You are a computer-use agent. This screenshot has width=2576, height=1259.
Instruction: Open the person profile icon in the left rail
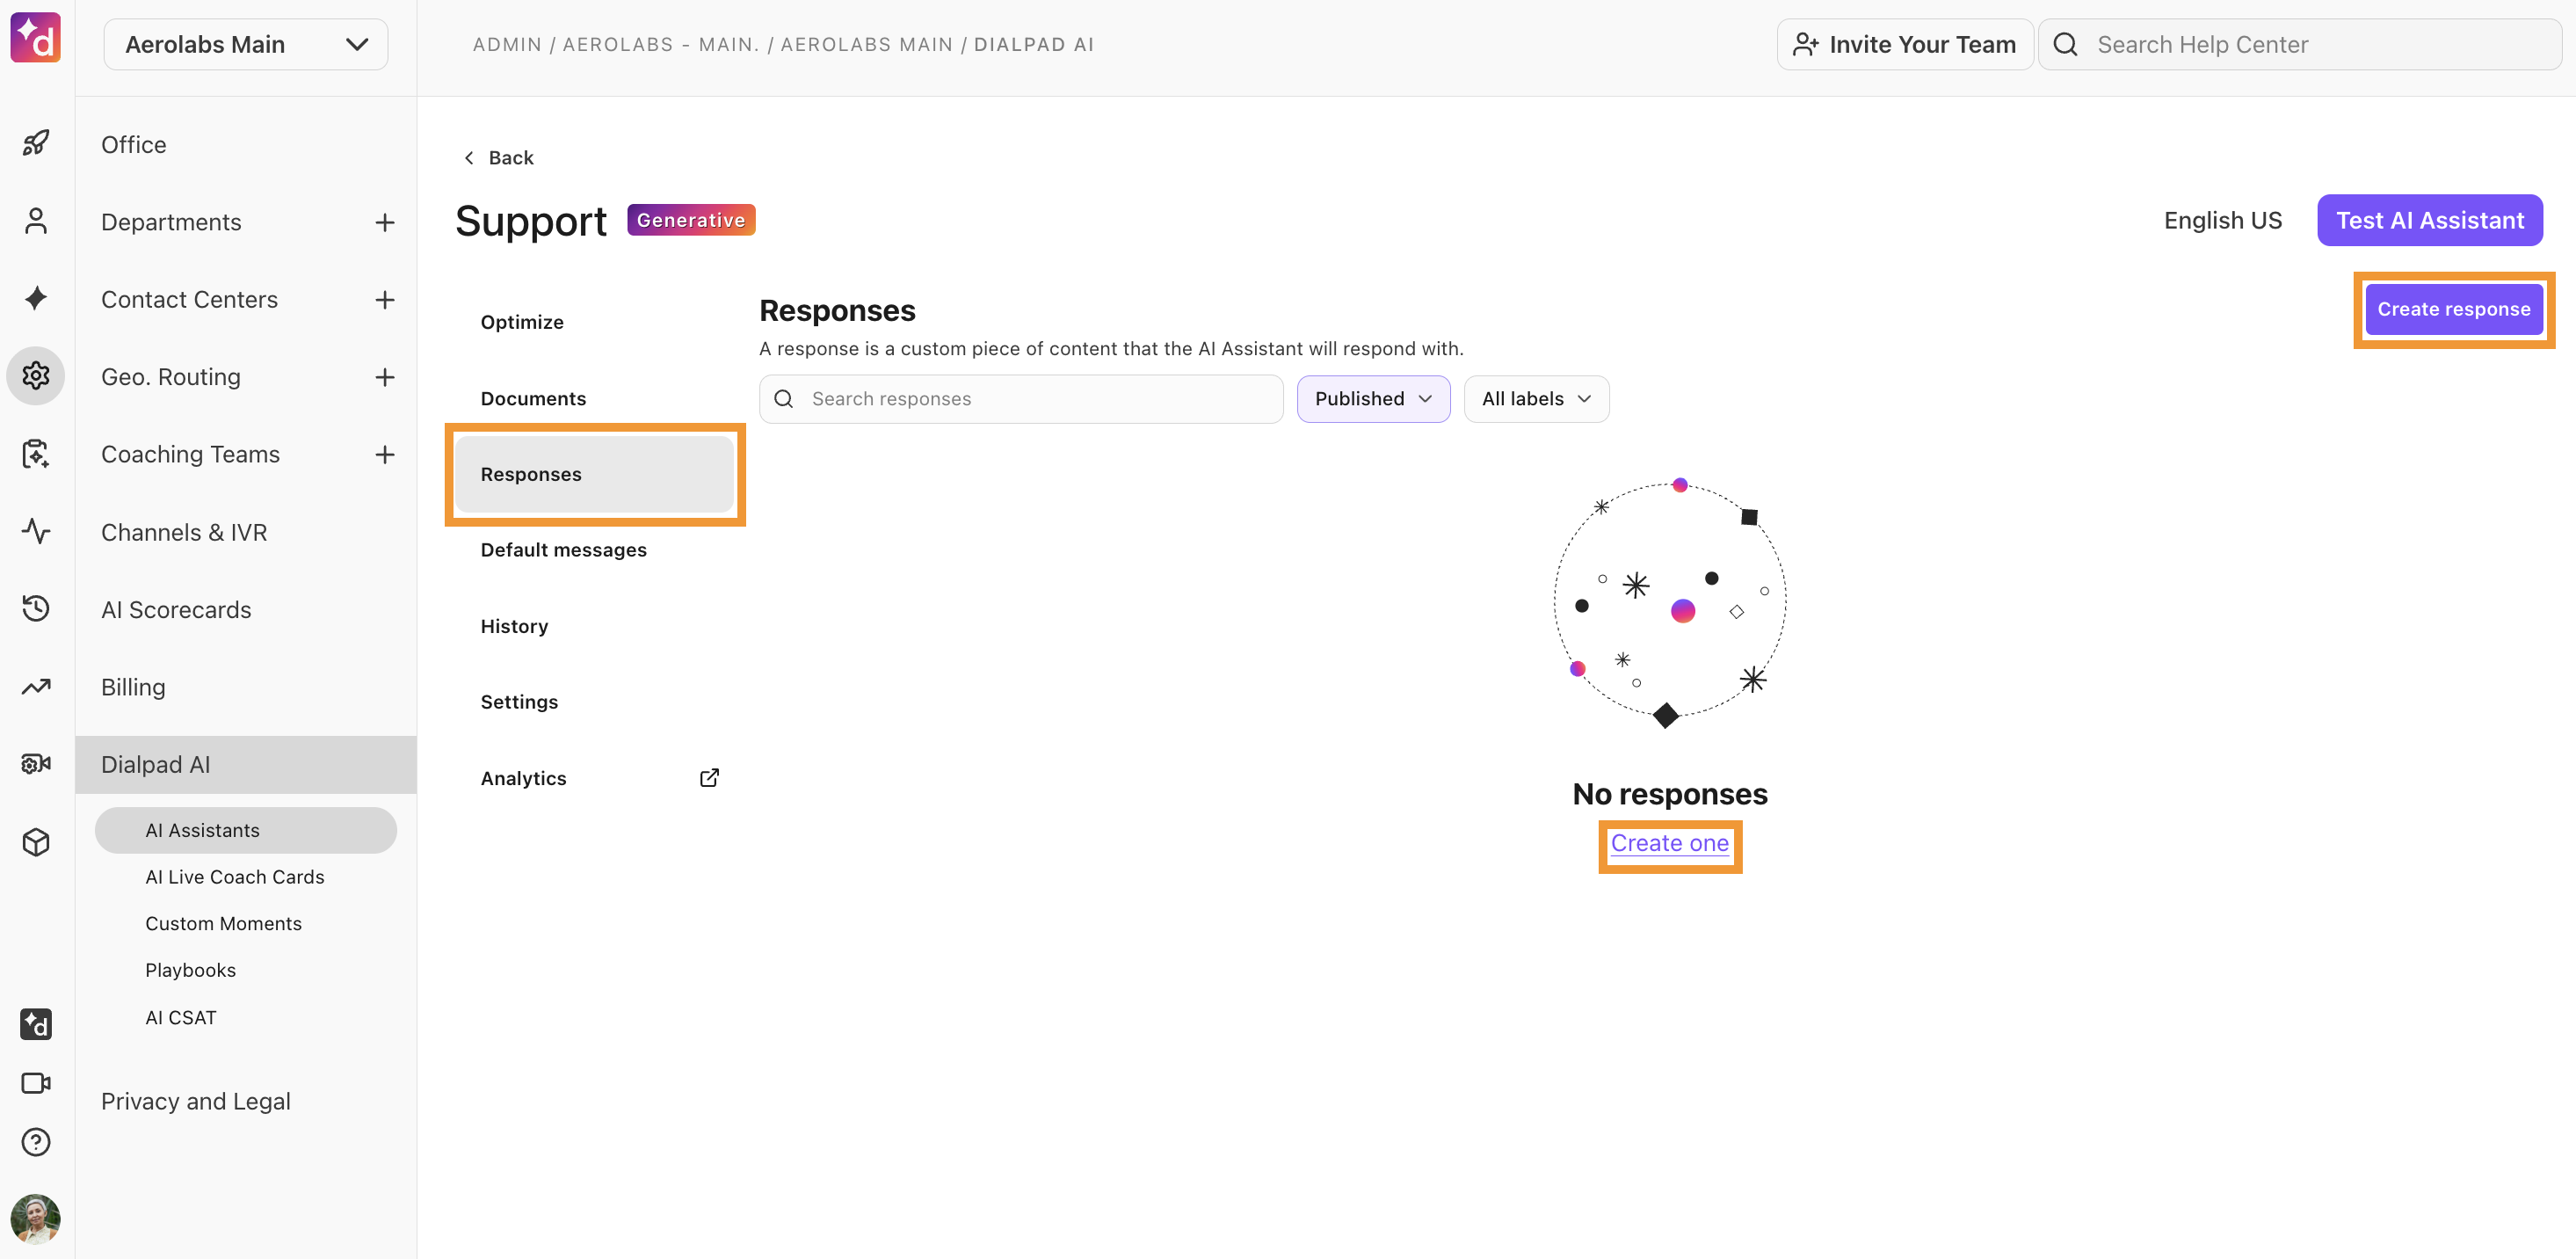36,221
